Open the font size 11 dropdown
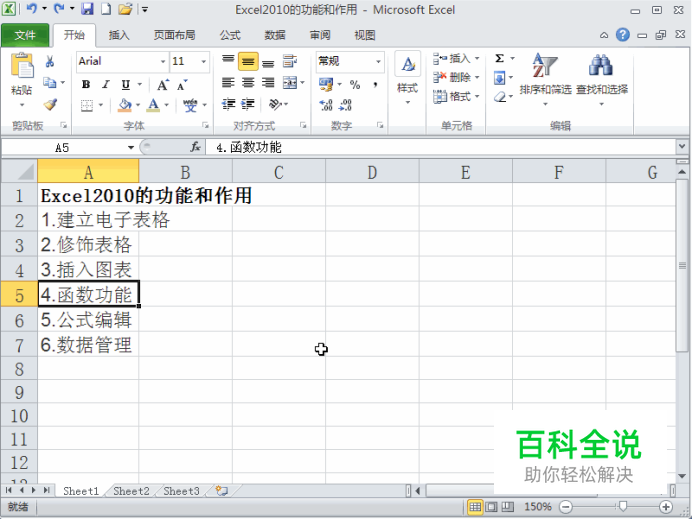The width and height of the screenshot is (692, 519). click(203, 62)
